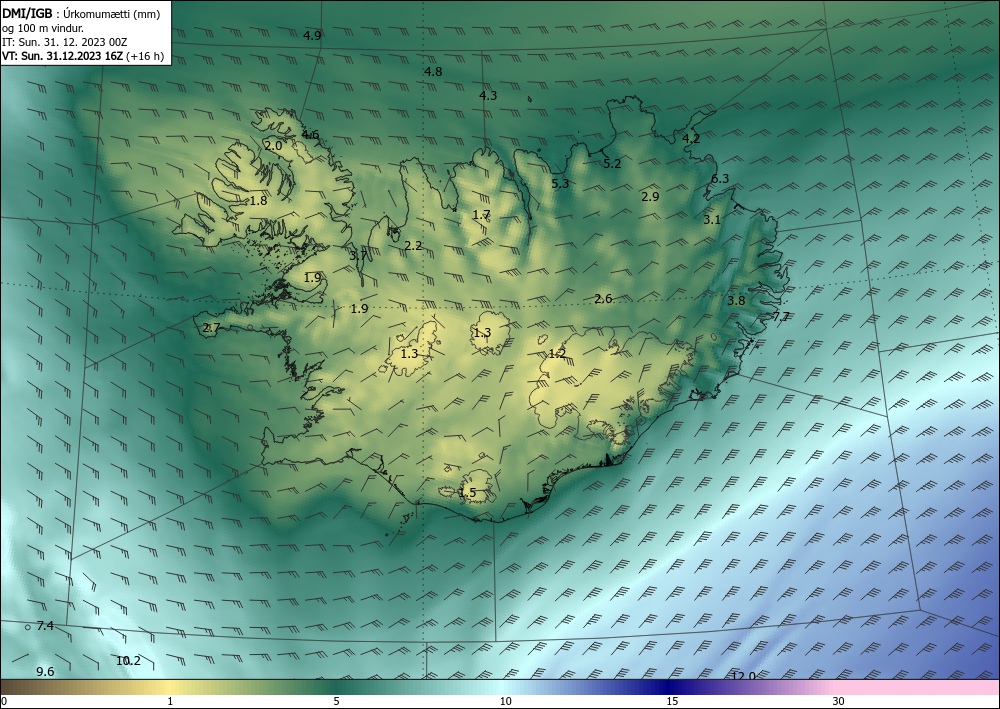Click the 'VT: Sun. 31.12.2023 16Z (+16 h)' line
The image size is (1000, 709).
point(83,56)
